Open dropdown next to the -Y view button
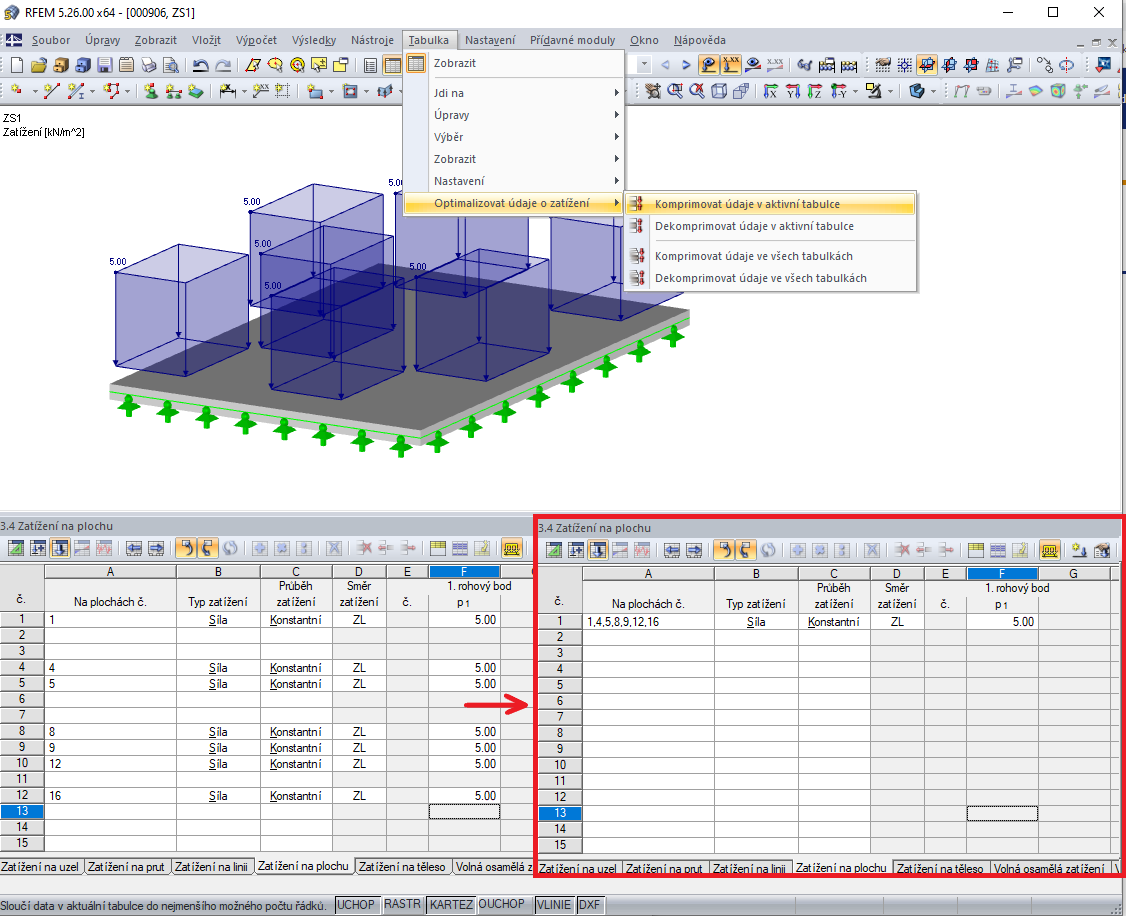The image size is (1126, 916). point(855,91)
